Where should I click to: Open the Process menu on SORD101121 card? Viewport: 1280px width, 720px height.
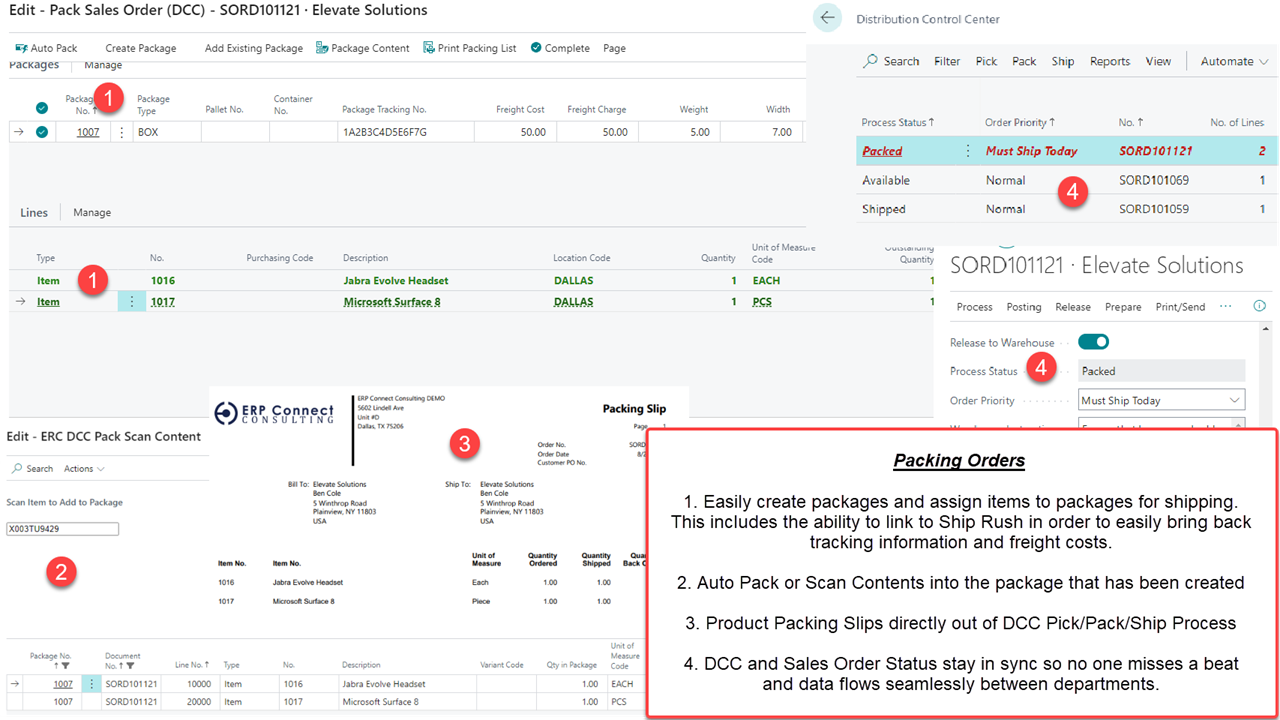(974, 307)
